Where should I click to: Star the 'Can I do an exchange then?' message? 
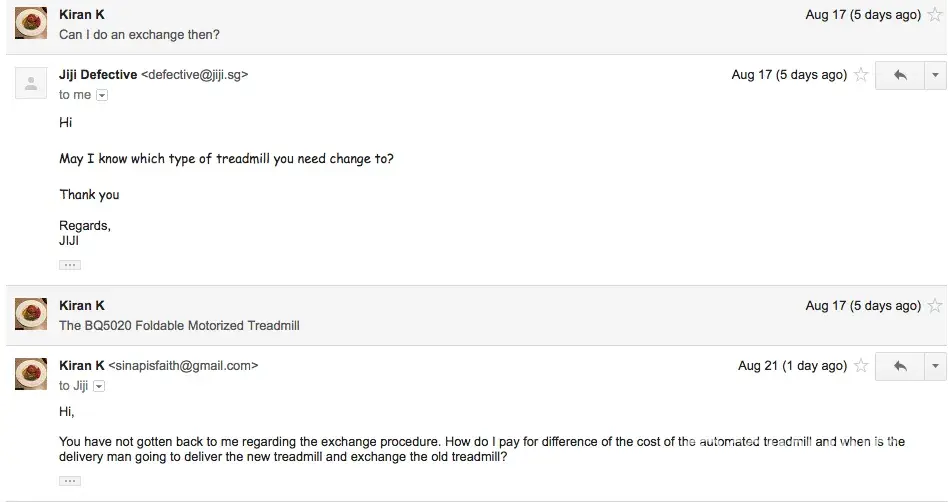(935, 15)
